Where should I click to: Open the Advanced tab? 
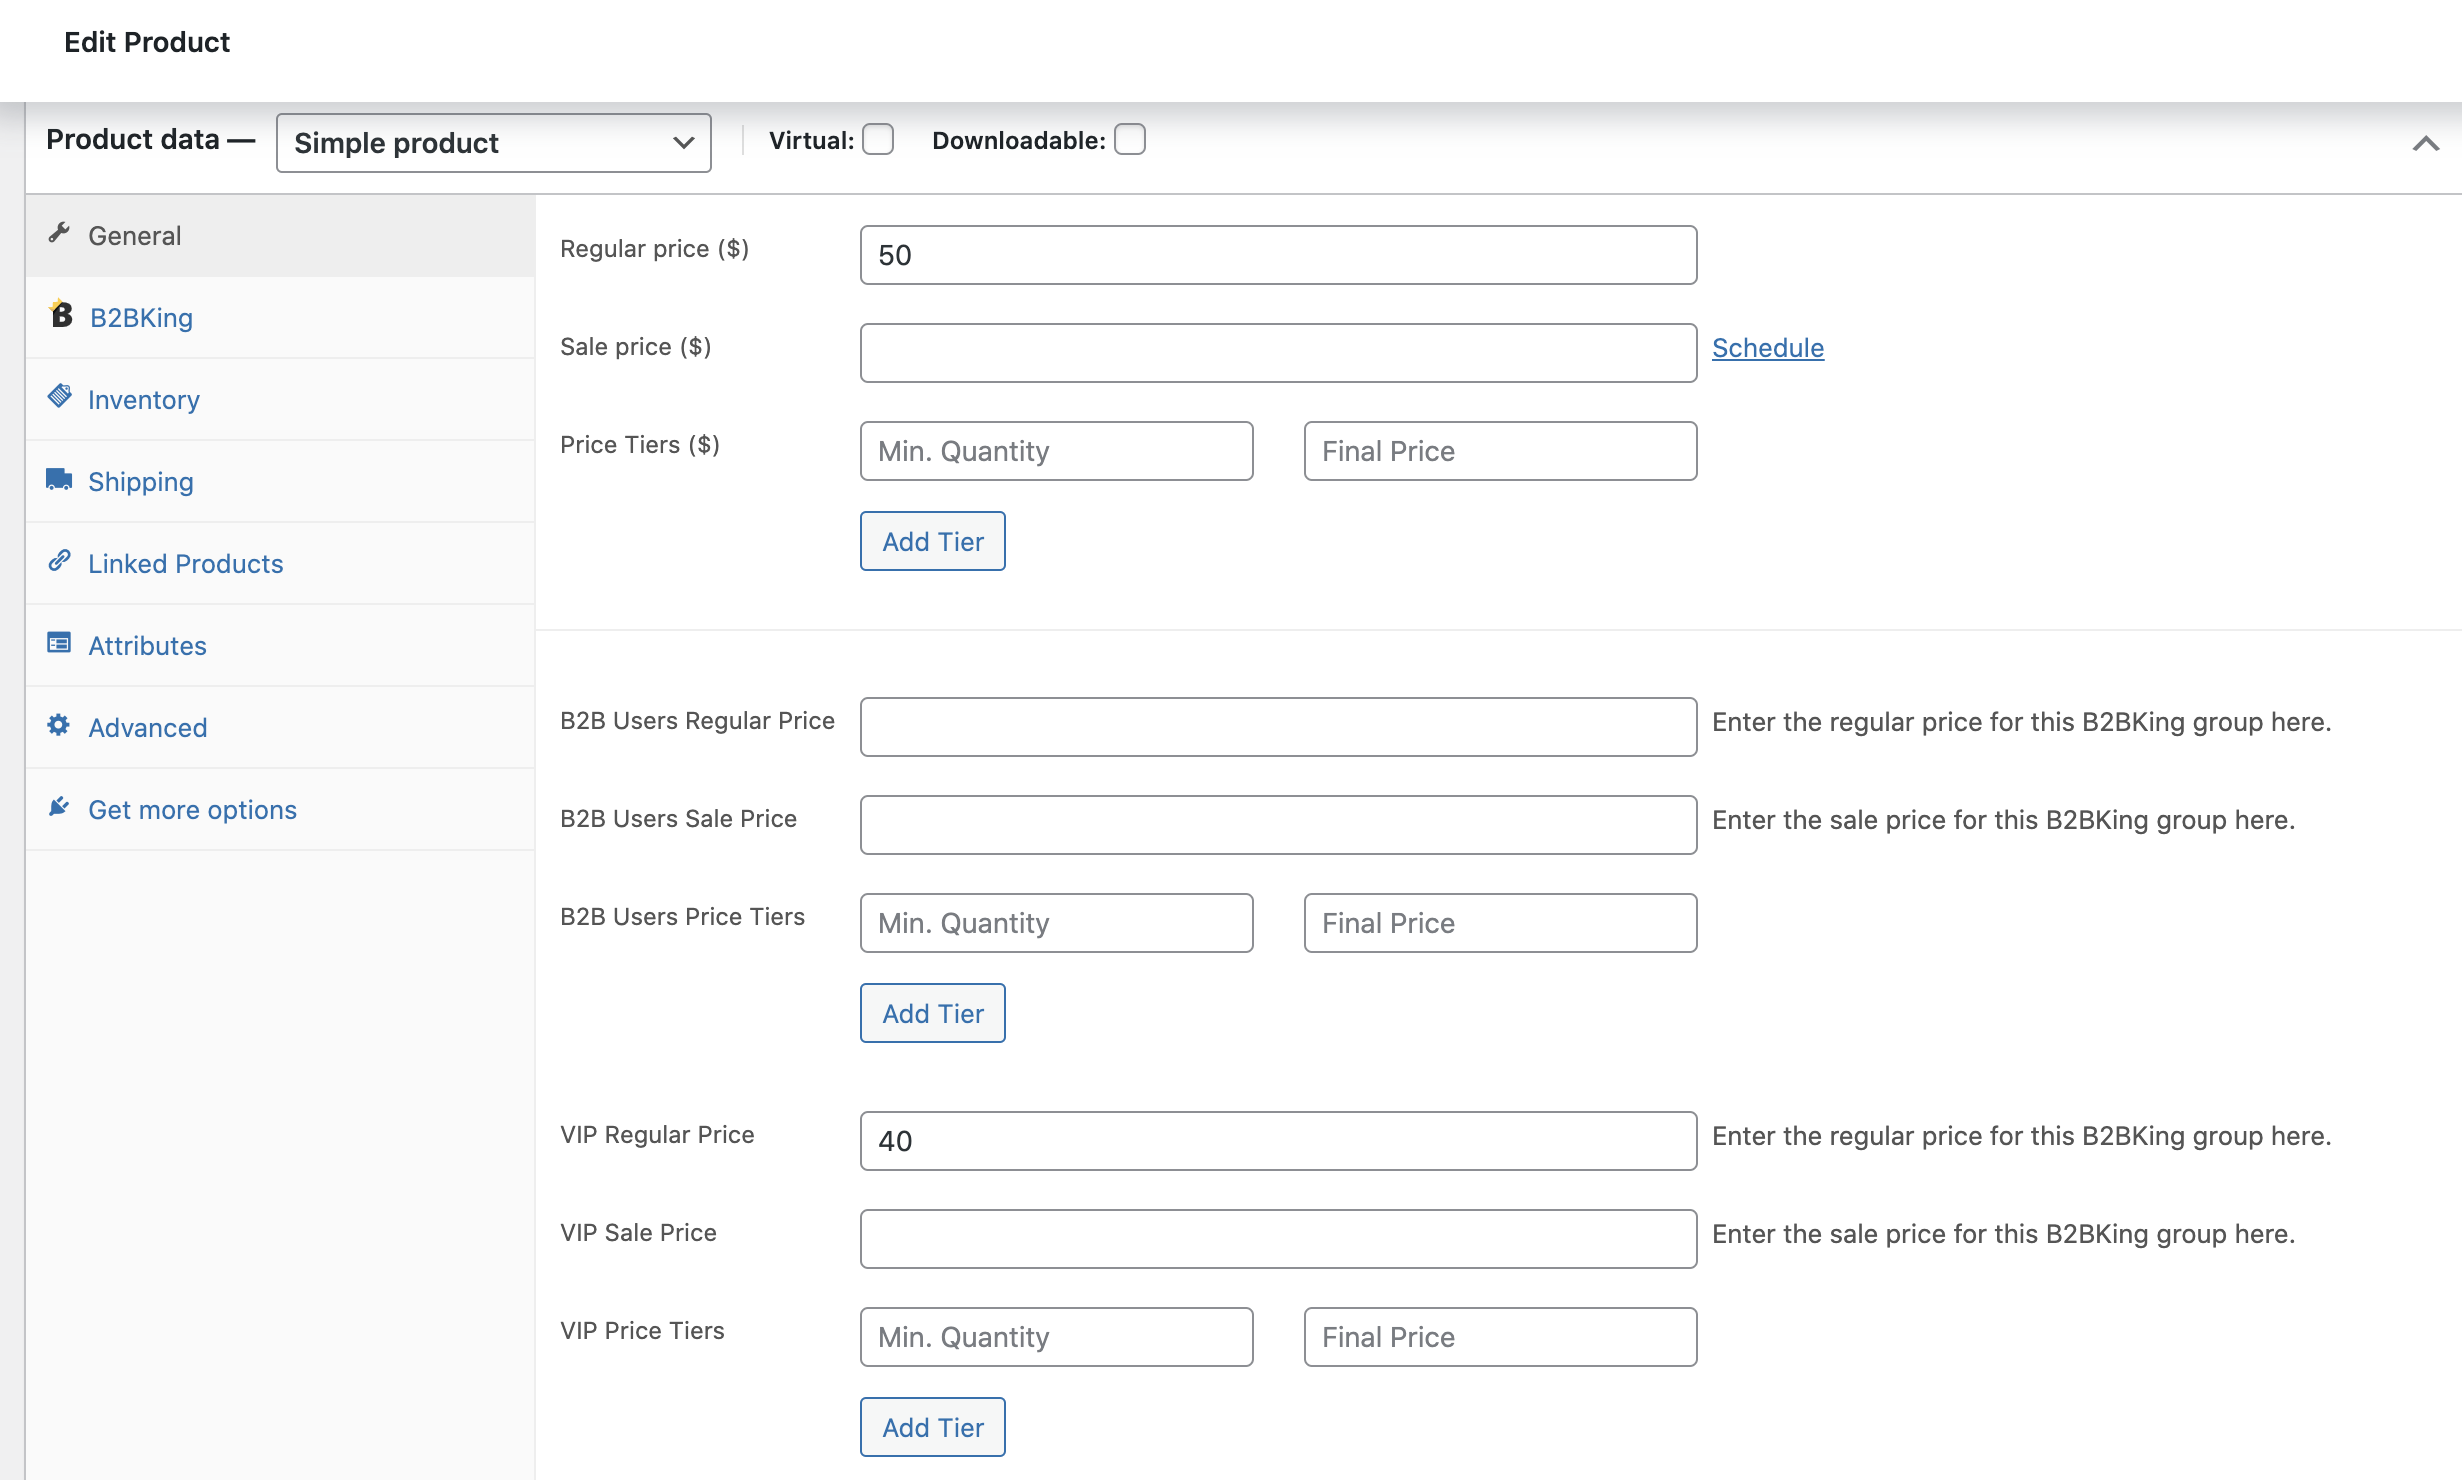click(280, 728)
